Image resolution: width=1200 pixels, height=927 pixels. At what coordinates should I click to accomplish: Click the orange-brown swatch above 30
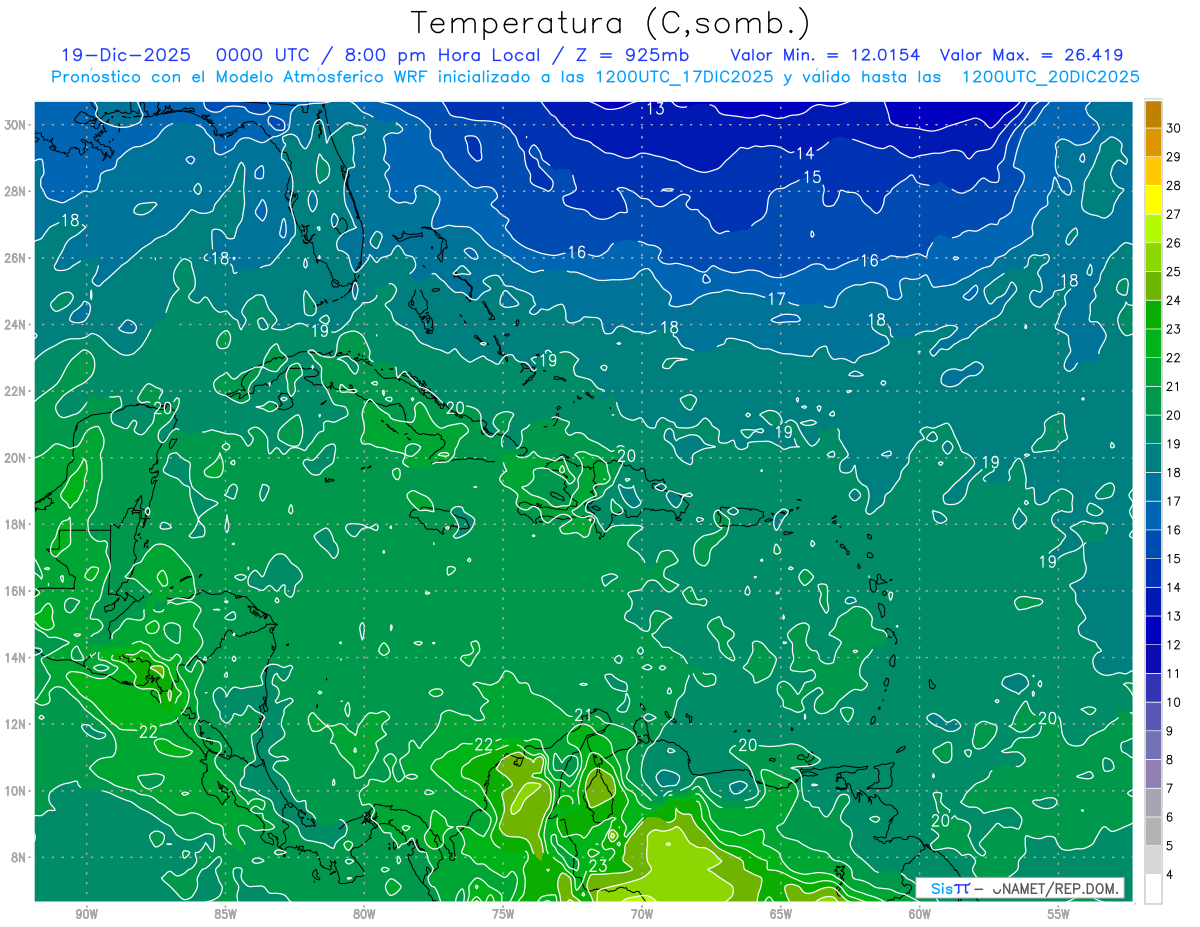click(x=1153, y=113)
